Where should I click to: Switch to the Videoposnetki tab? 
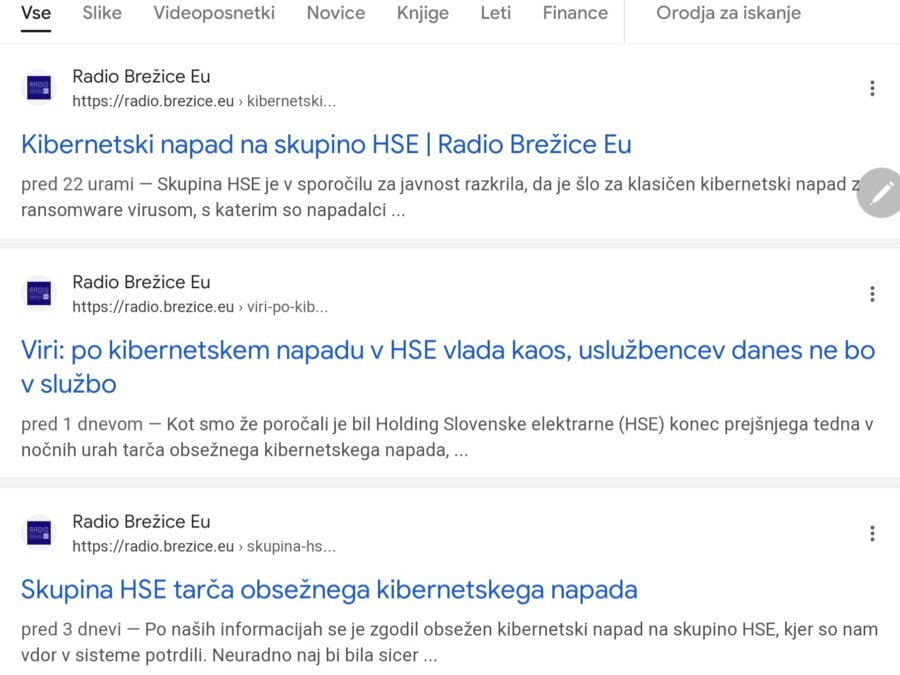click(214, 13)
